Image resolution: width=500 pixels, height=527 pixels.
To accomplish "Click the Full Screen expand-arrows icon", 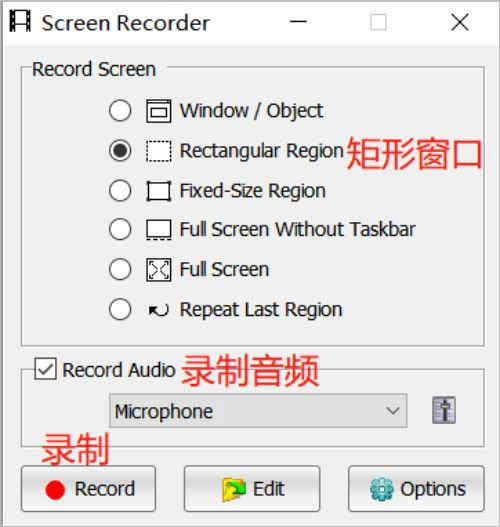I will (159, 270).
